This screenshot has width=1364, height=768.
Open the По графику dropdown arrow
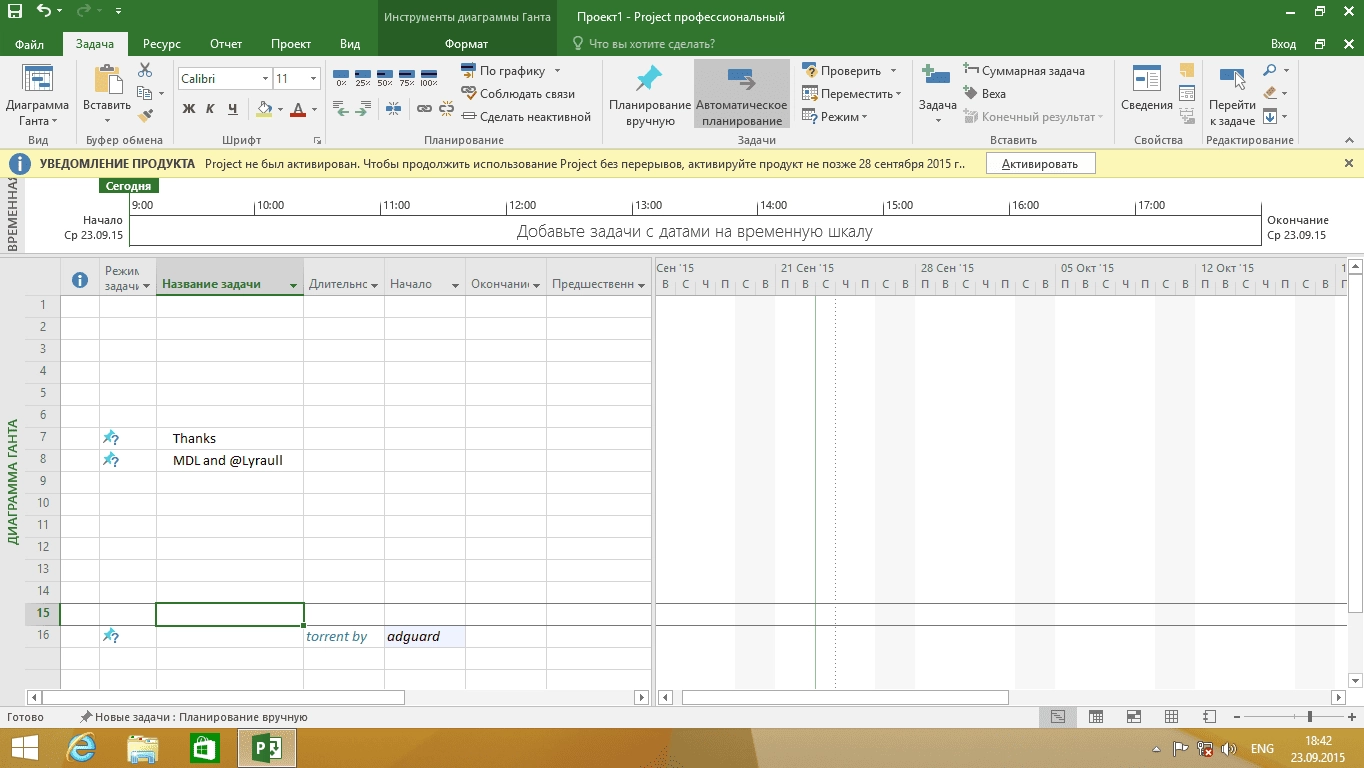click(557, 71)
